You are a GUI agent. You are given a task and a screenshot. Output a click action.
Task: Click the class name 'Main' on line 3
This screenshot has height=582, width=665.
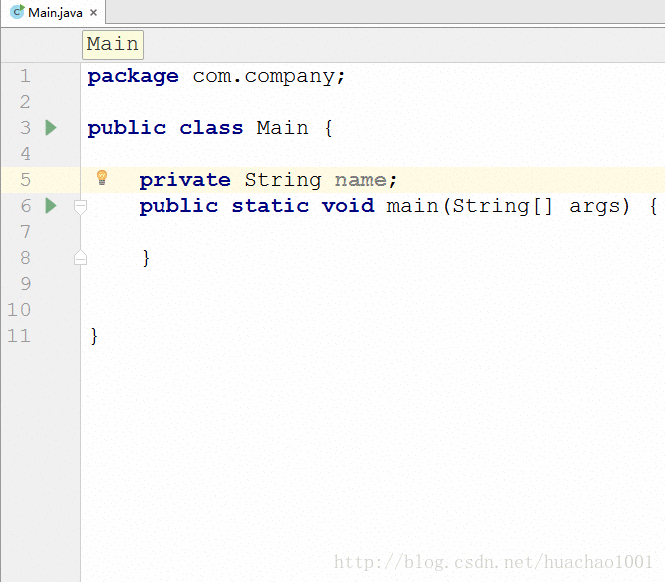click(x=282, y=128)
